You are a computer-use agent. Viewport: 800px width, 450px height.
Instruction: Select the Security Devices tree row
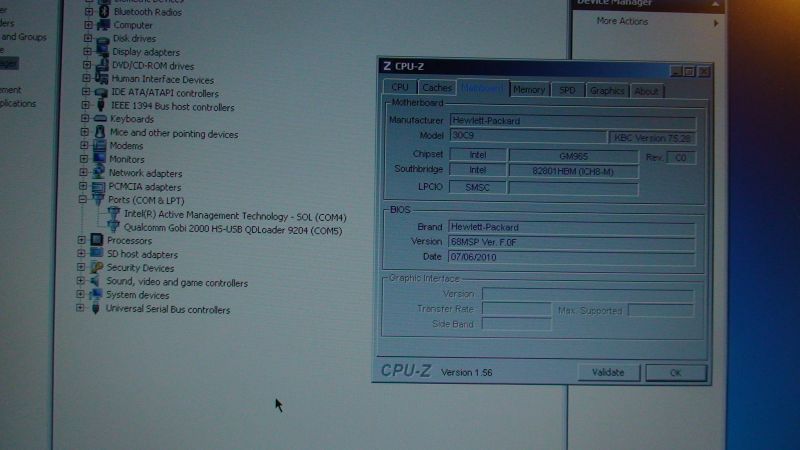coord(140,268)
